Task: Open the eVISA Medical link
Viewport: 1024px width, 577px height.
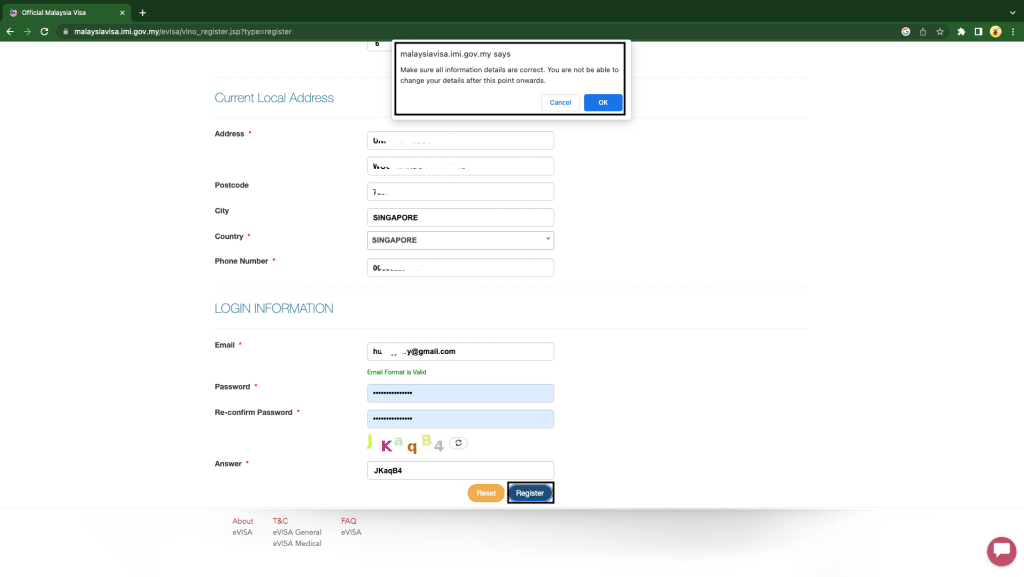Action: 297,543
